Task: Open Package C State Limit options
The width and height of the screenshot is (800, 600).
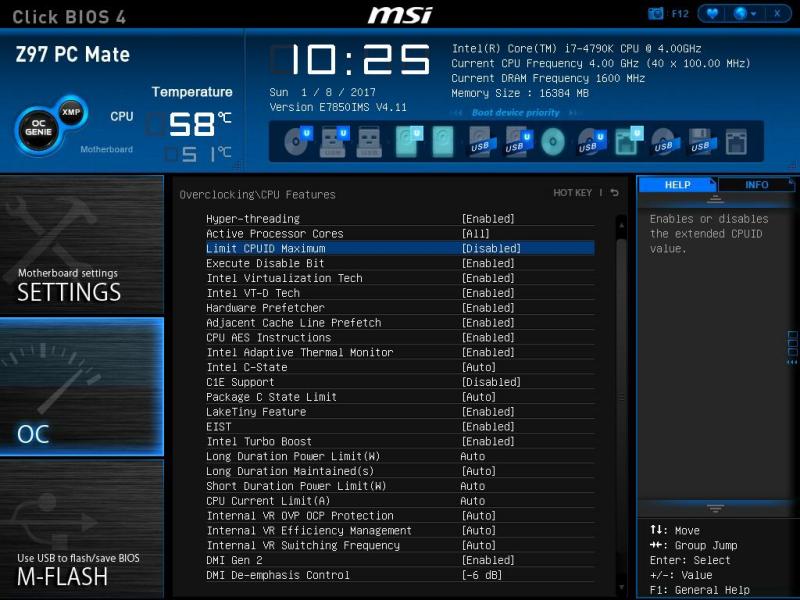Action: coord(399,396)
